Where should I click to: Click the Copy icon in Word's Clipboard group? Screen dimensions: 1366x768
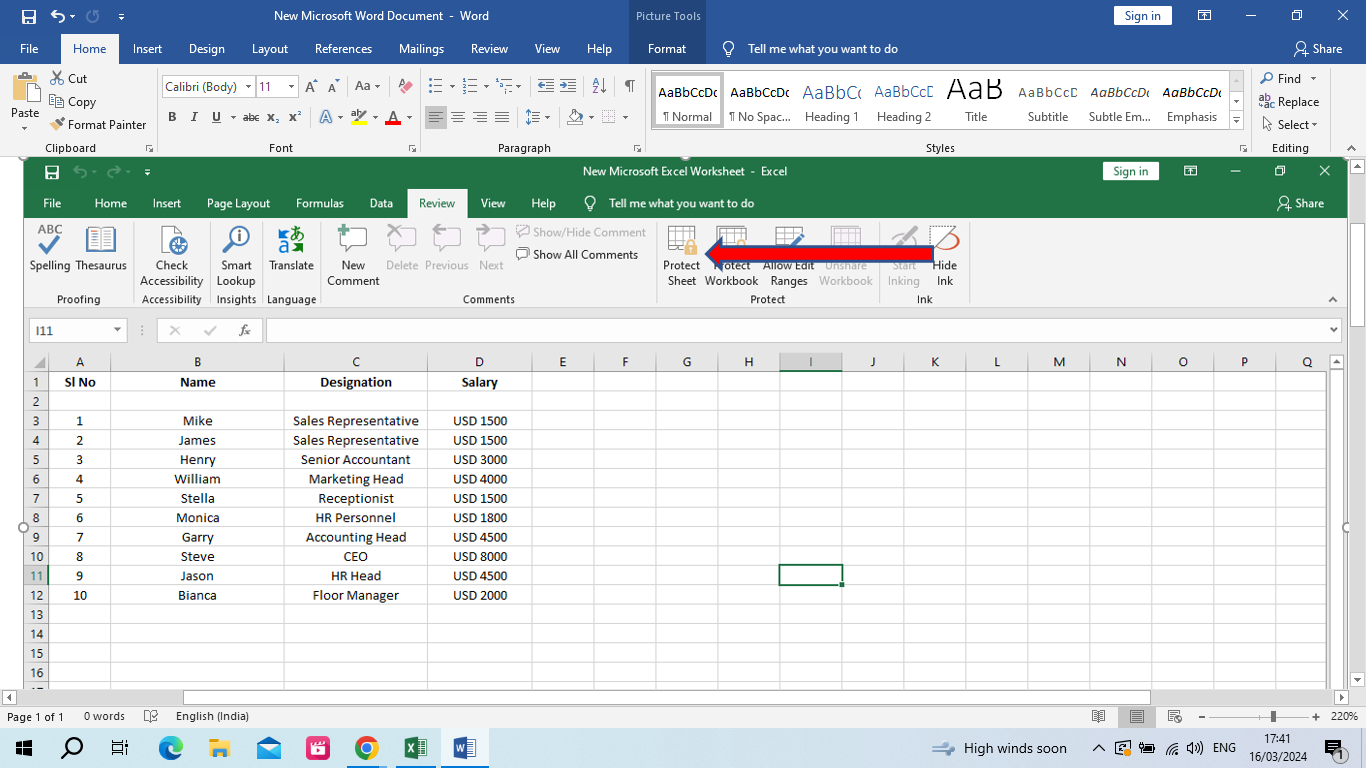[x=57, y=101]
